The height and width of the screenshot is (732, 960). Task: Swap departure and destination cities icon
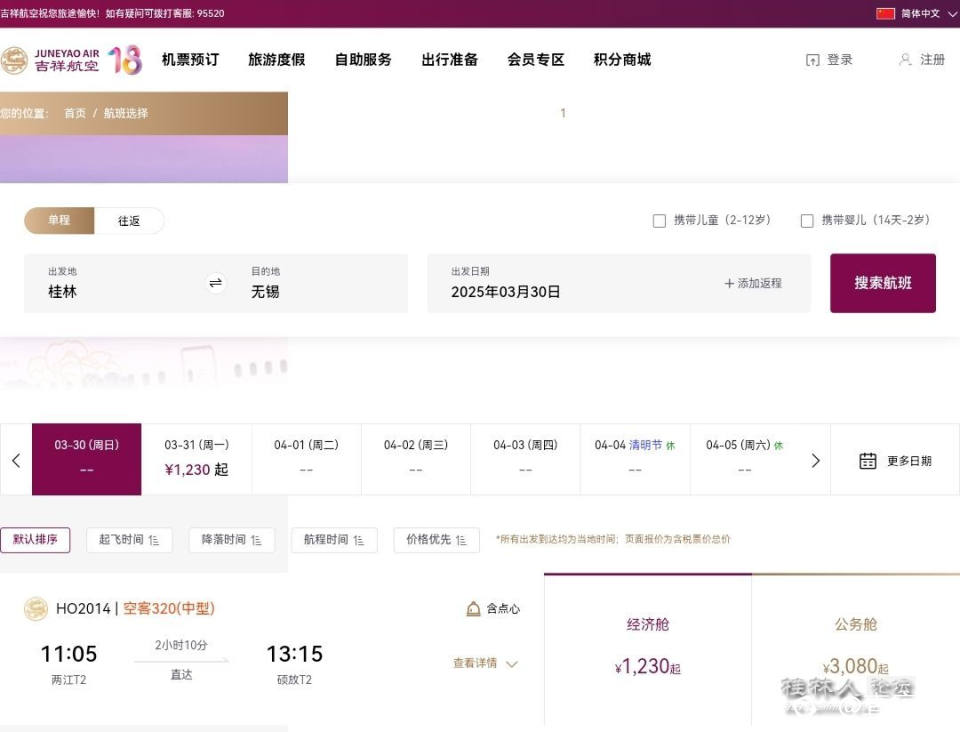click(x=216, y=283)
